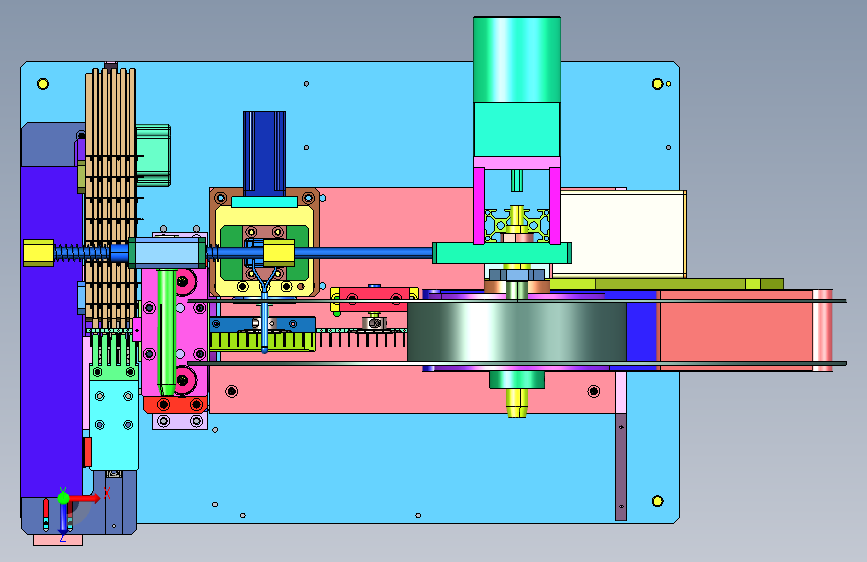Select the yellow-green comb under the blue bar

(263, 341)
